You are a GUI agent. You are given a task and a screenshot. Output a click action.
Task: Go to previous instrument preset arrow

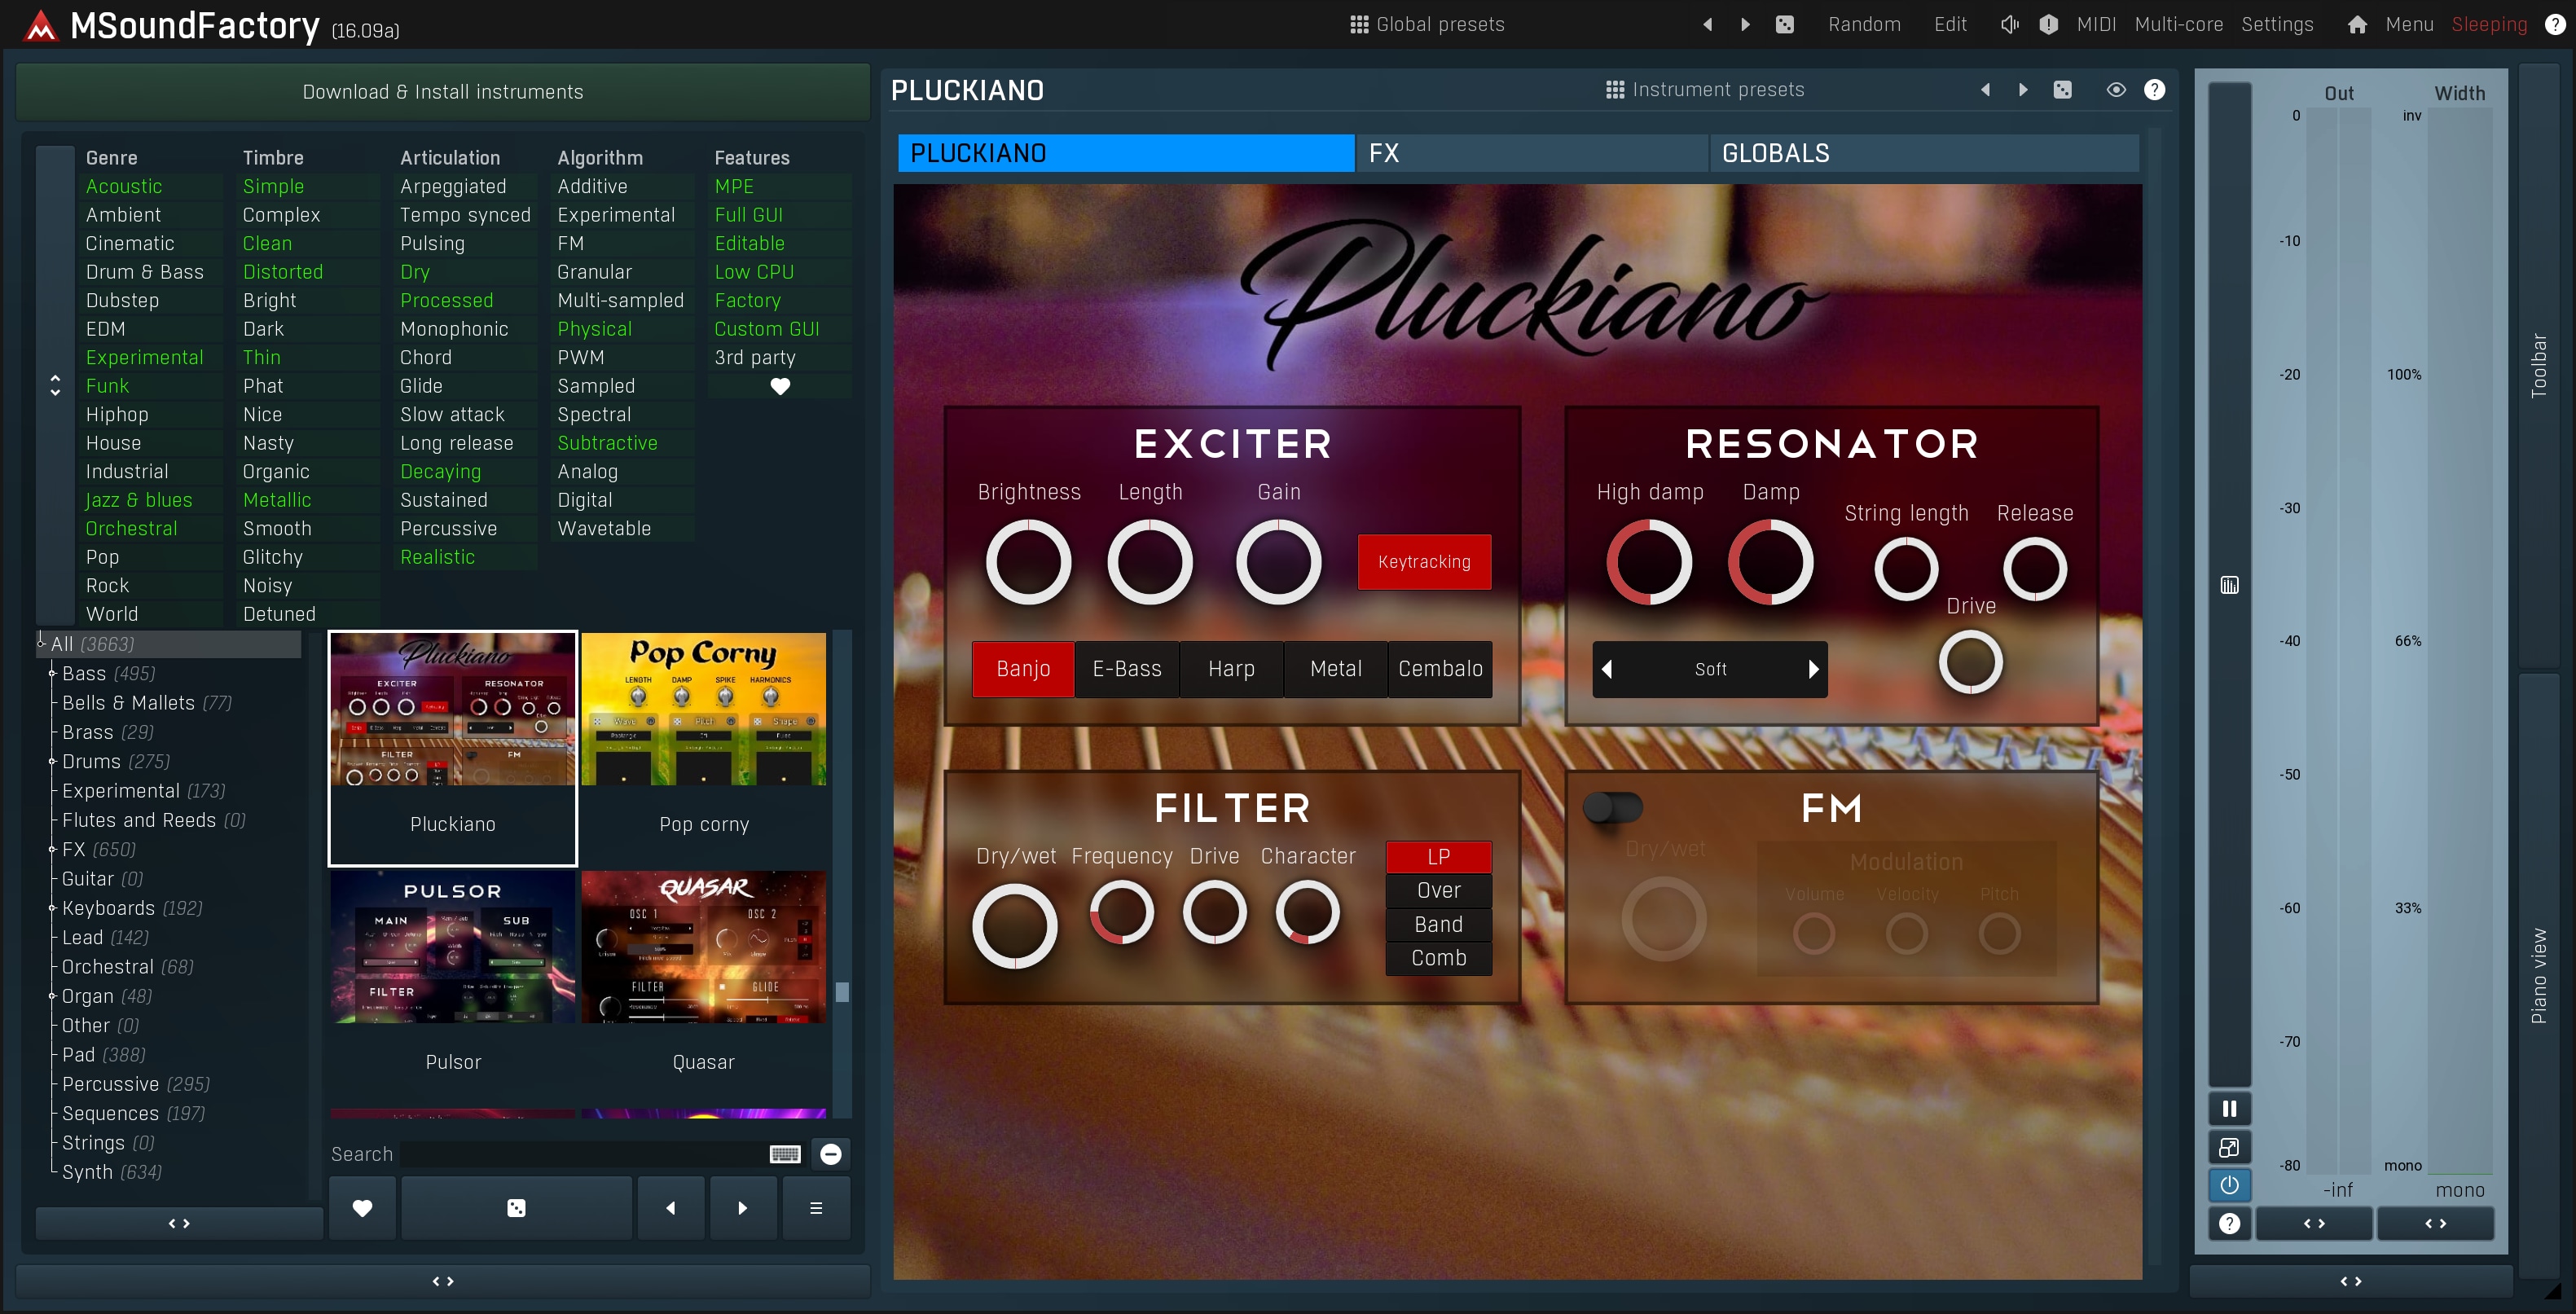tap(1986, 90)
